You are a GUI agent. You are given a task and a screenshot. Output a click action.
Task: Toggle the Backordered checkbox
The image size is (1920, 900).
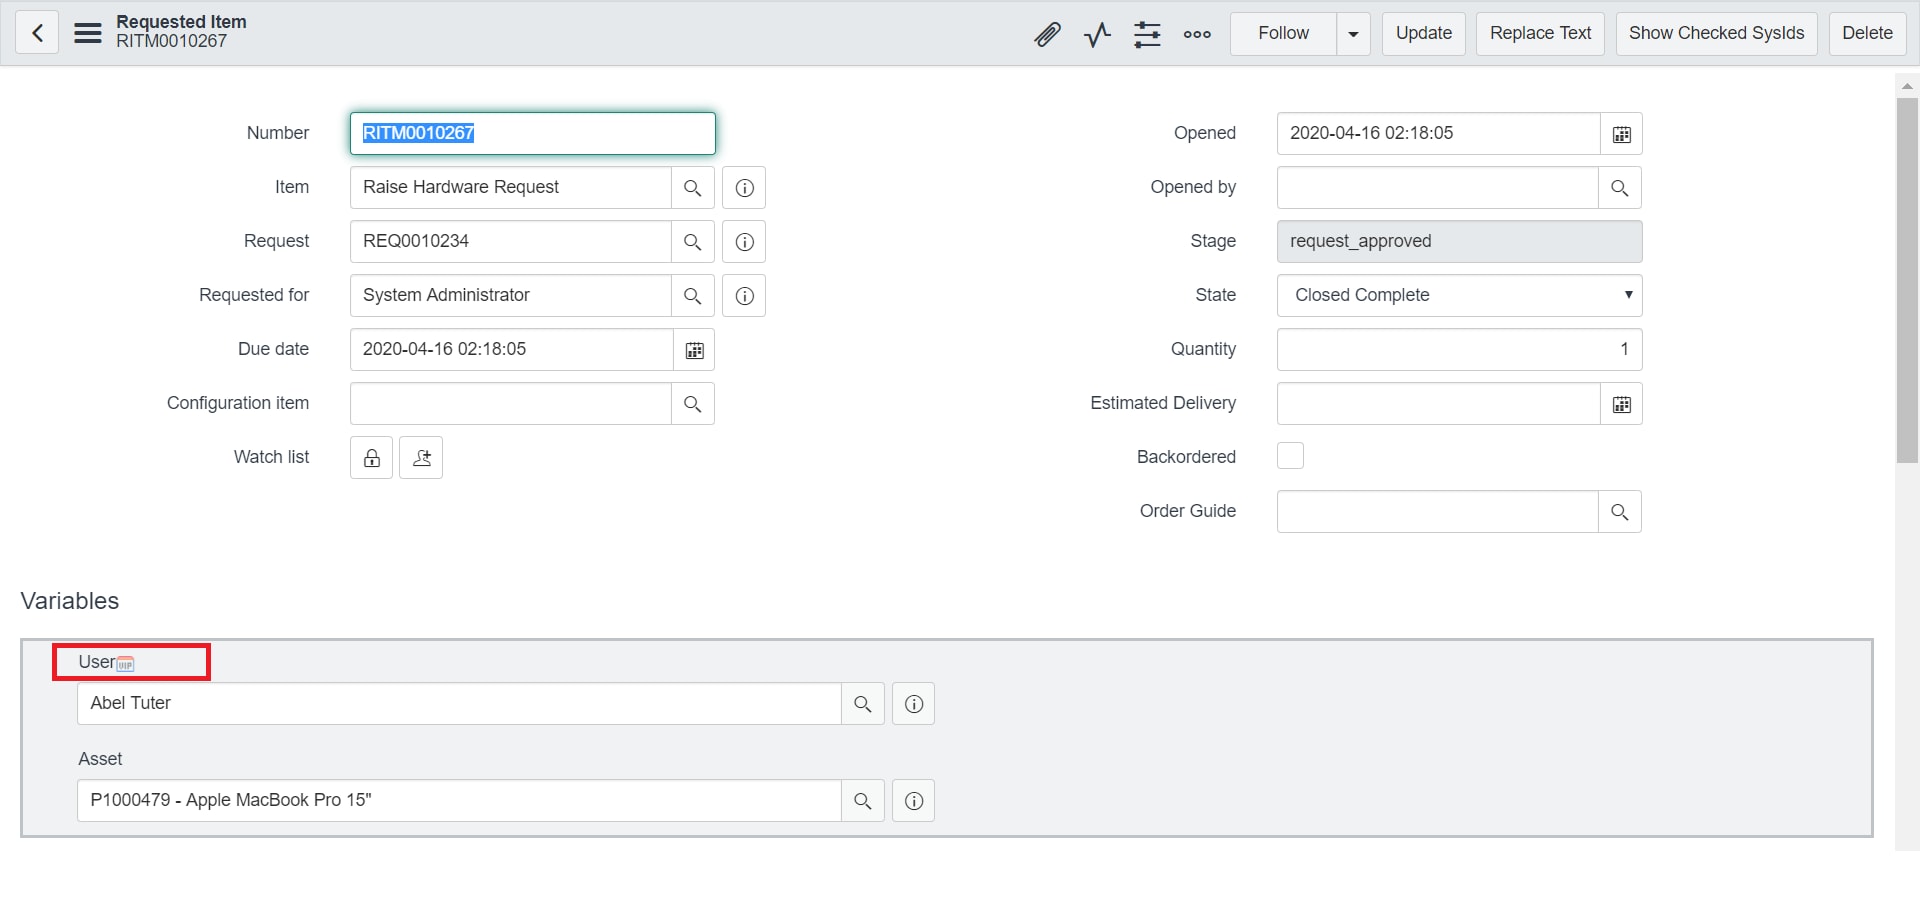coord(1290,455)
